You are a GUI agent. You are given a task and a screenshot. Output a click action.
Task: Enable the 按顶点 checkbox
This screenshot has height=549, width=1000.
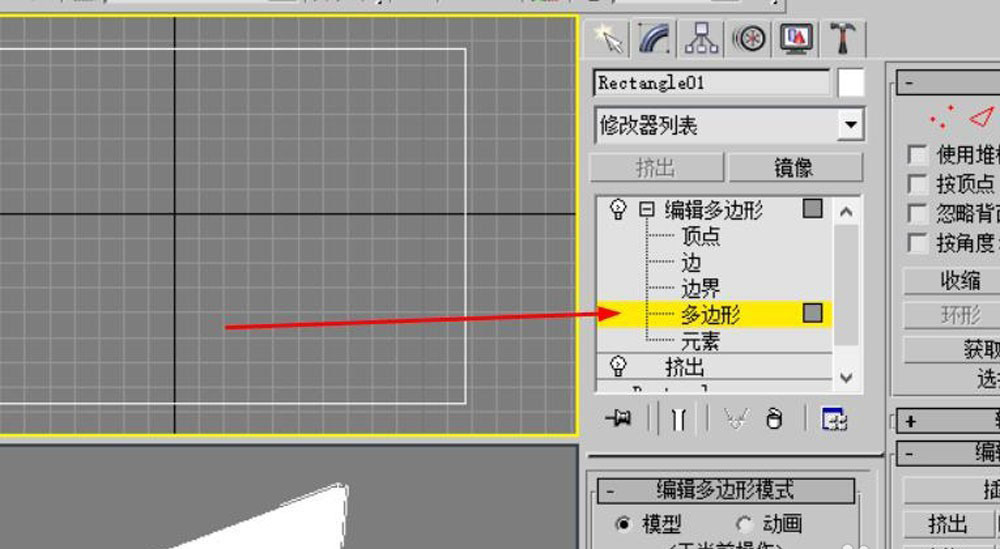point(917,184)
